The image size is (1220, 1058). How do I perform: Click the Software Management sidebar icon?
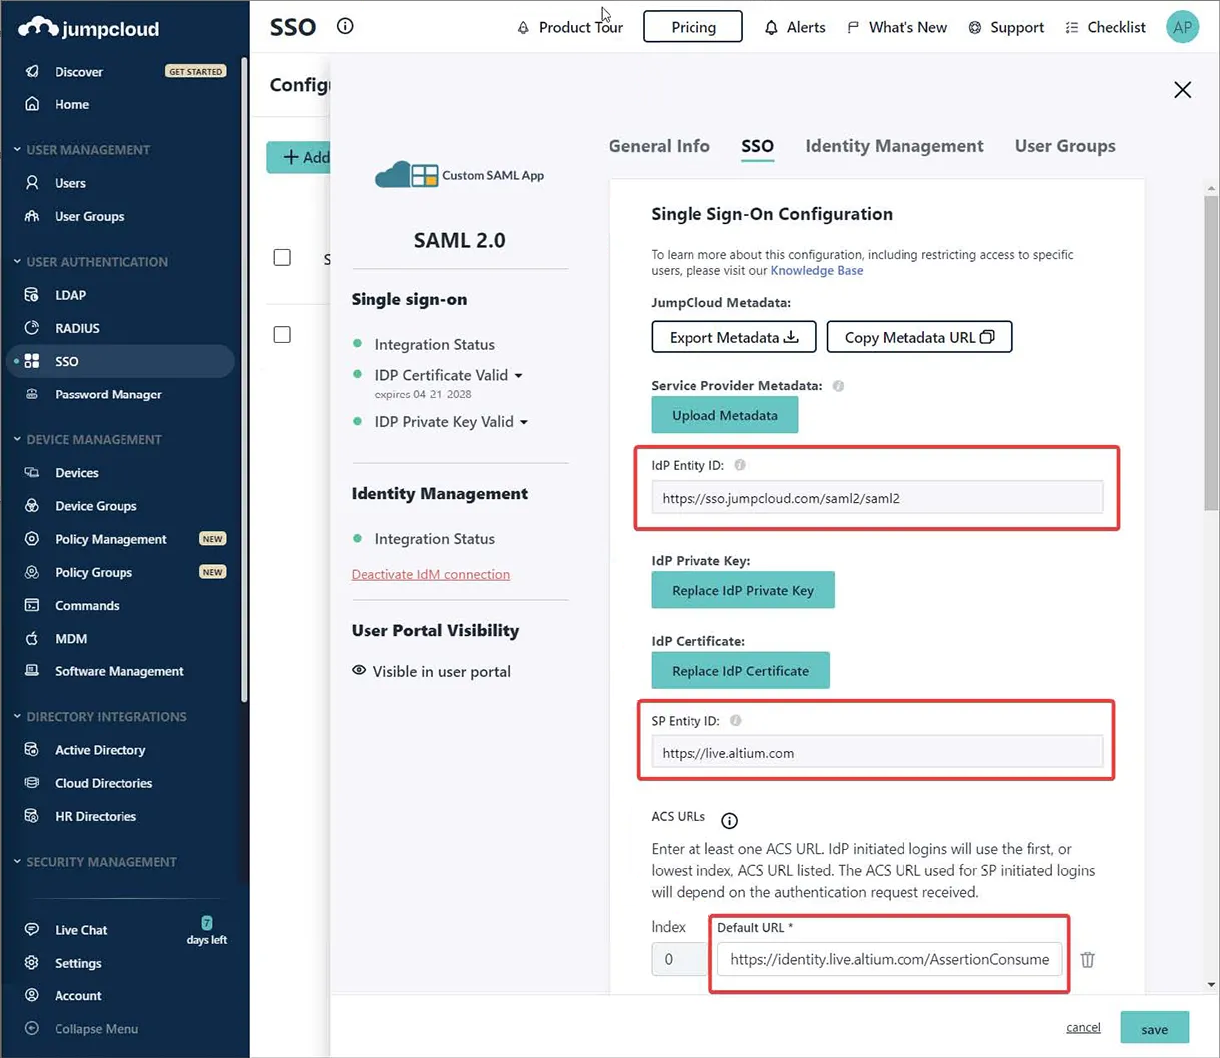32,671
